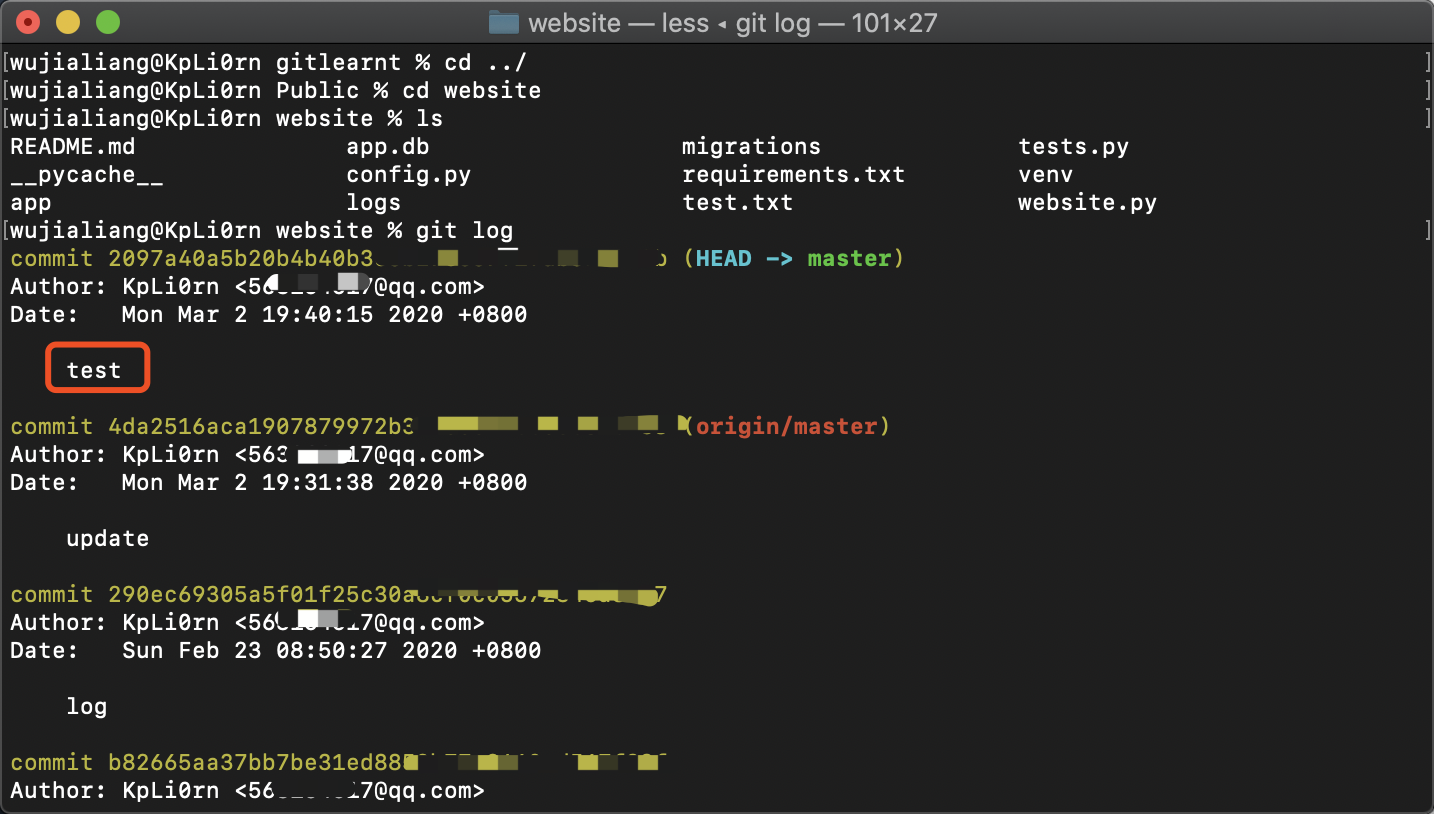Click the venv directory name
The height and width of the screenshot is (814, 1434).
(1045, 175)
